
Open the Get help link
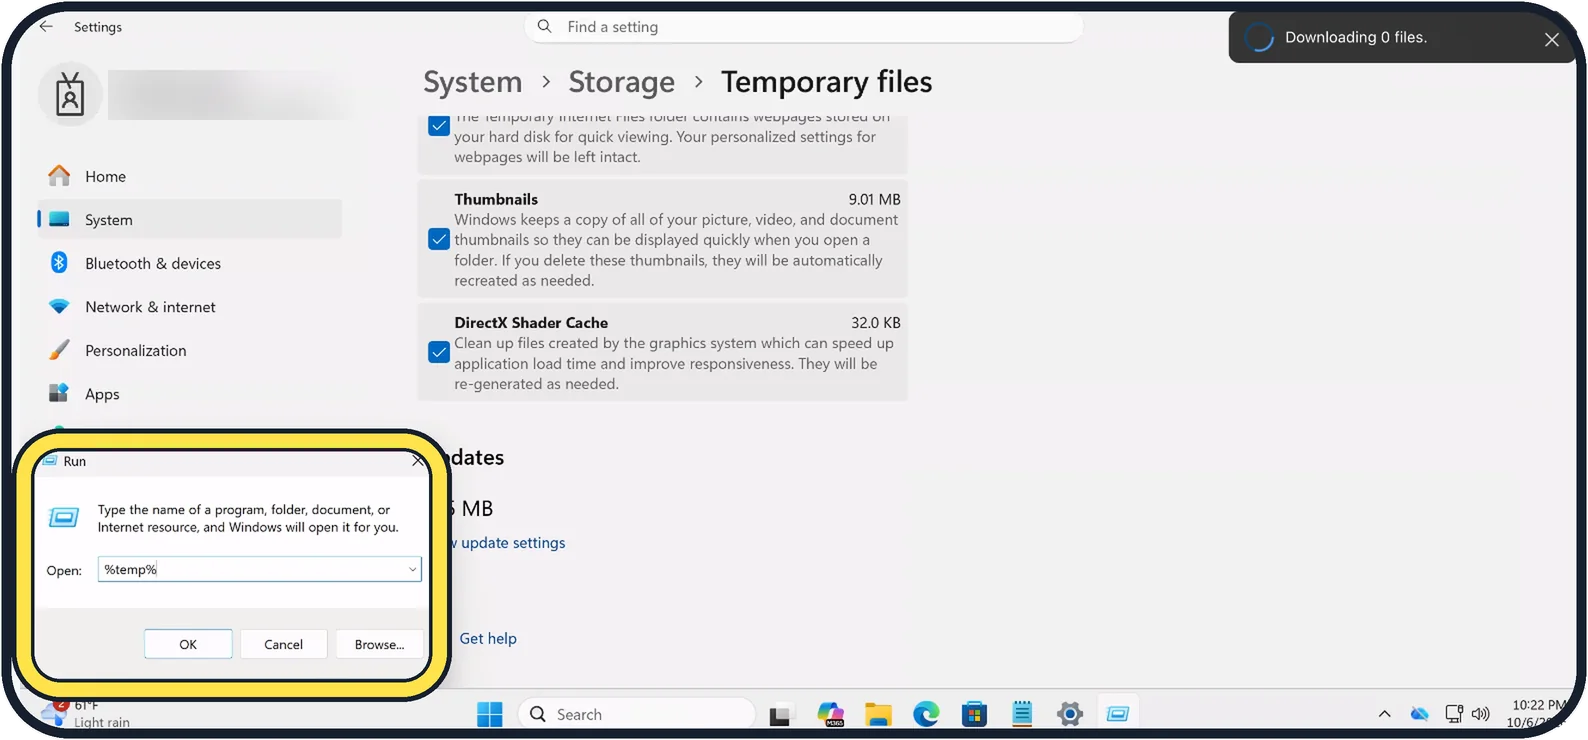pyautogui.click(x=488, y=638)
